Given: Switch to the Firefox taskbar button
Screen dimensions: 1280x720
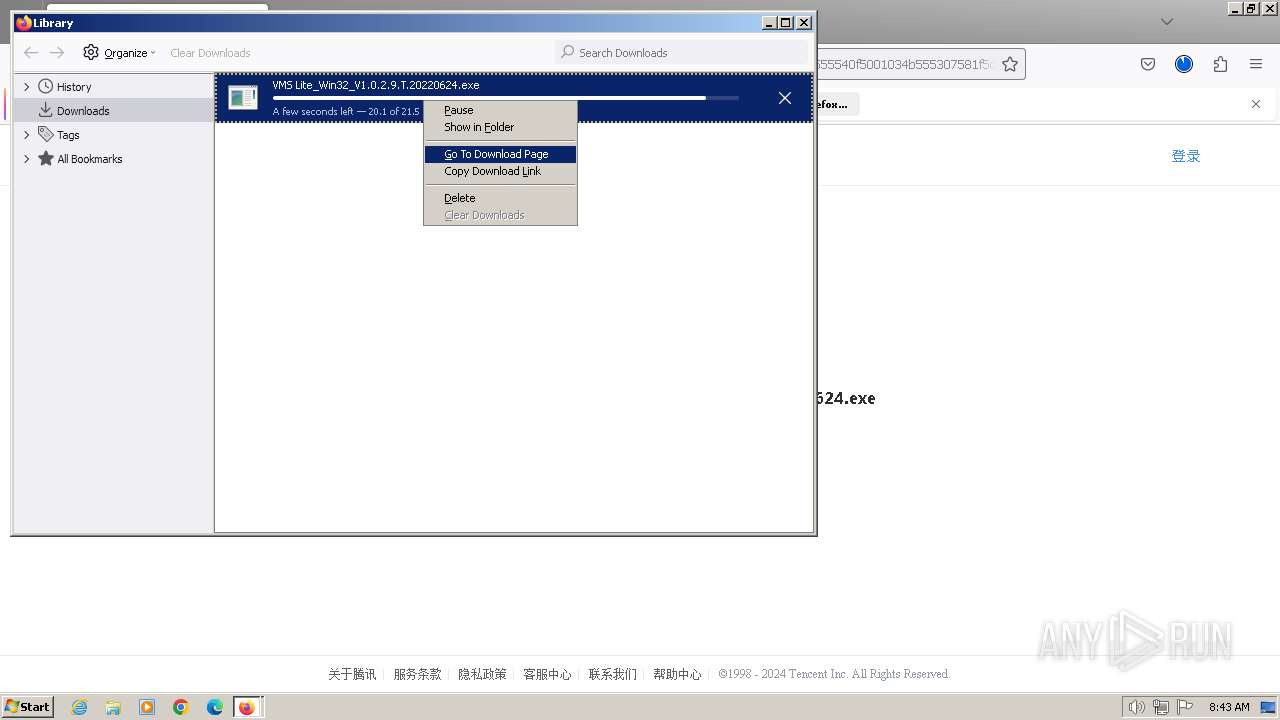Looking at the screenshot, I should (x=247, y=707).
